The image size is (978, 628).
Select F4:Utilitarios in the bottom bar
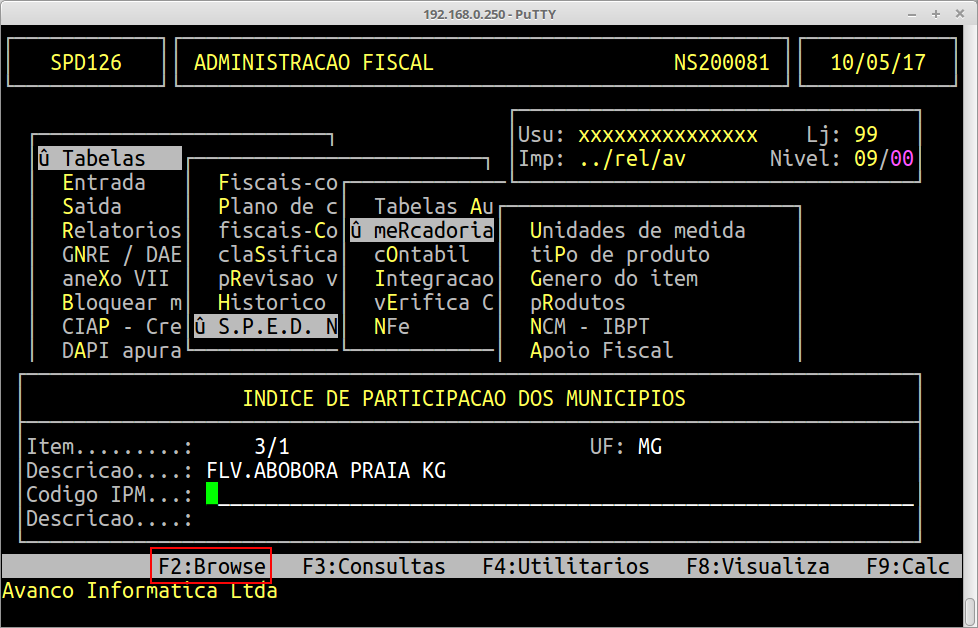(x=565, y=566)
